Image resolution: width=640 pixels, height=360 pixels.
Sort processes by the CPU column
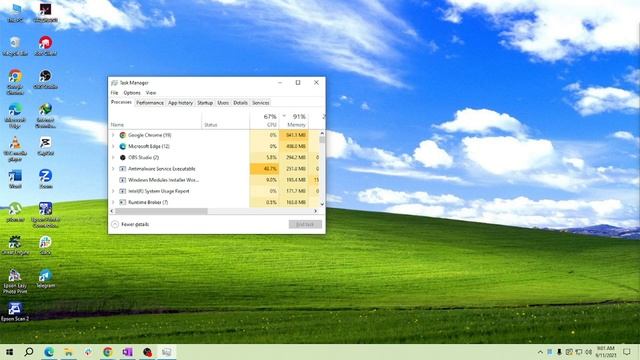(x=264, y=120)
